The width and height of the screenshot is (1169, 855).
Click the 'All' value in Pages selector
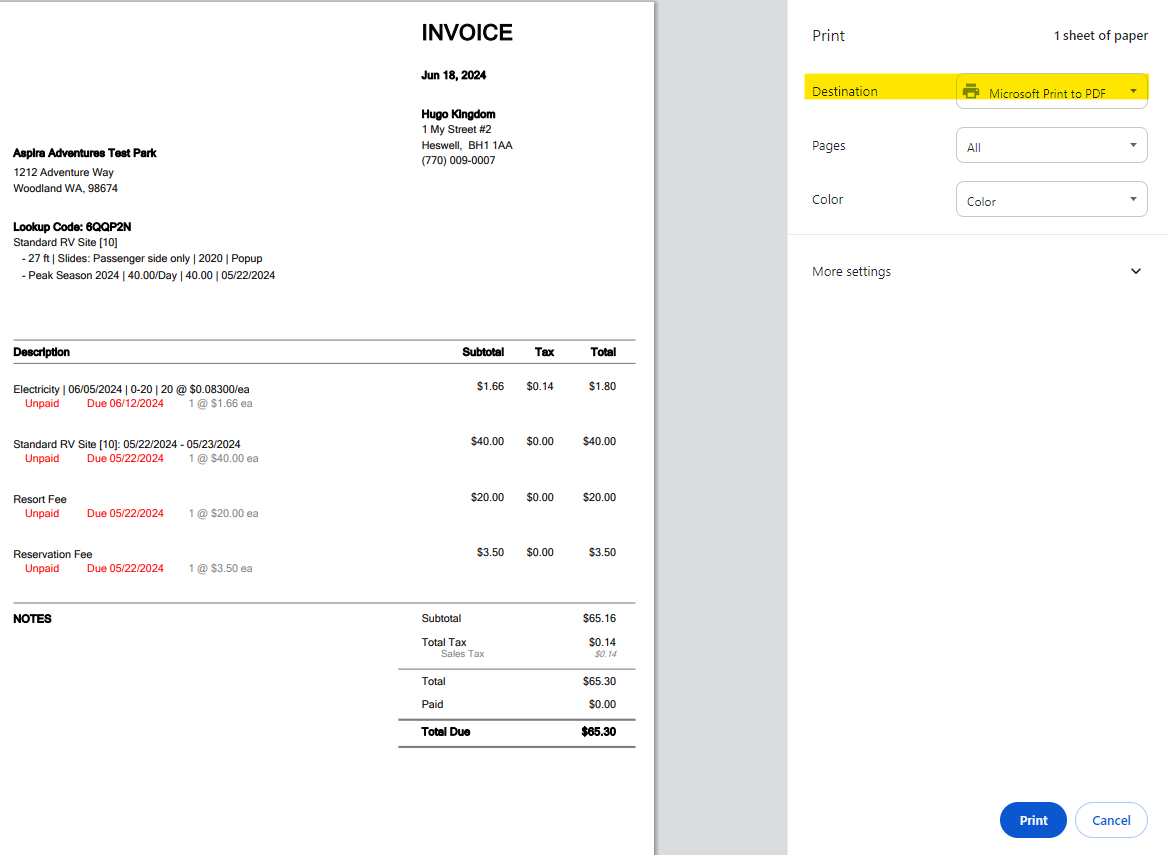(x=972, y=147)
